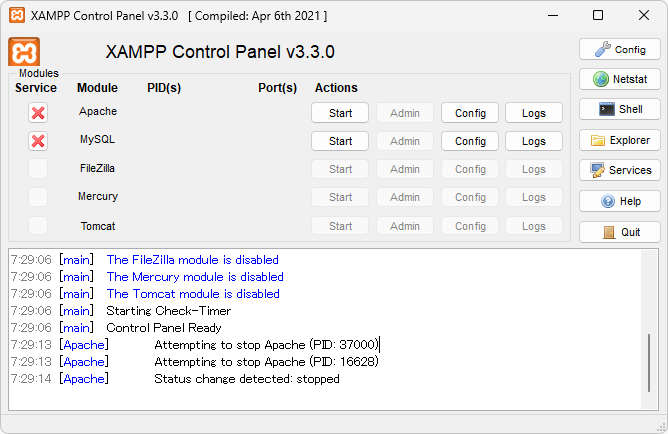
Task: Open the Apache Config menu
Action: (470, 113)
